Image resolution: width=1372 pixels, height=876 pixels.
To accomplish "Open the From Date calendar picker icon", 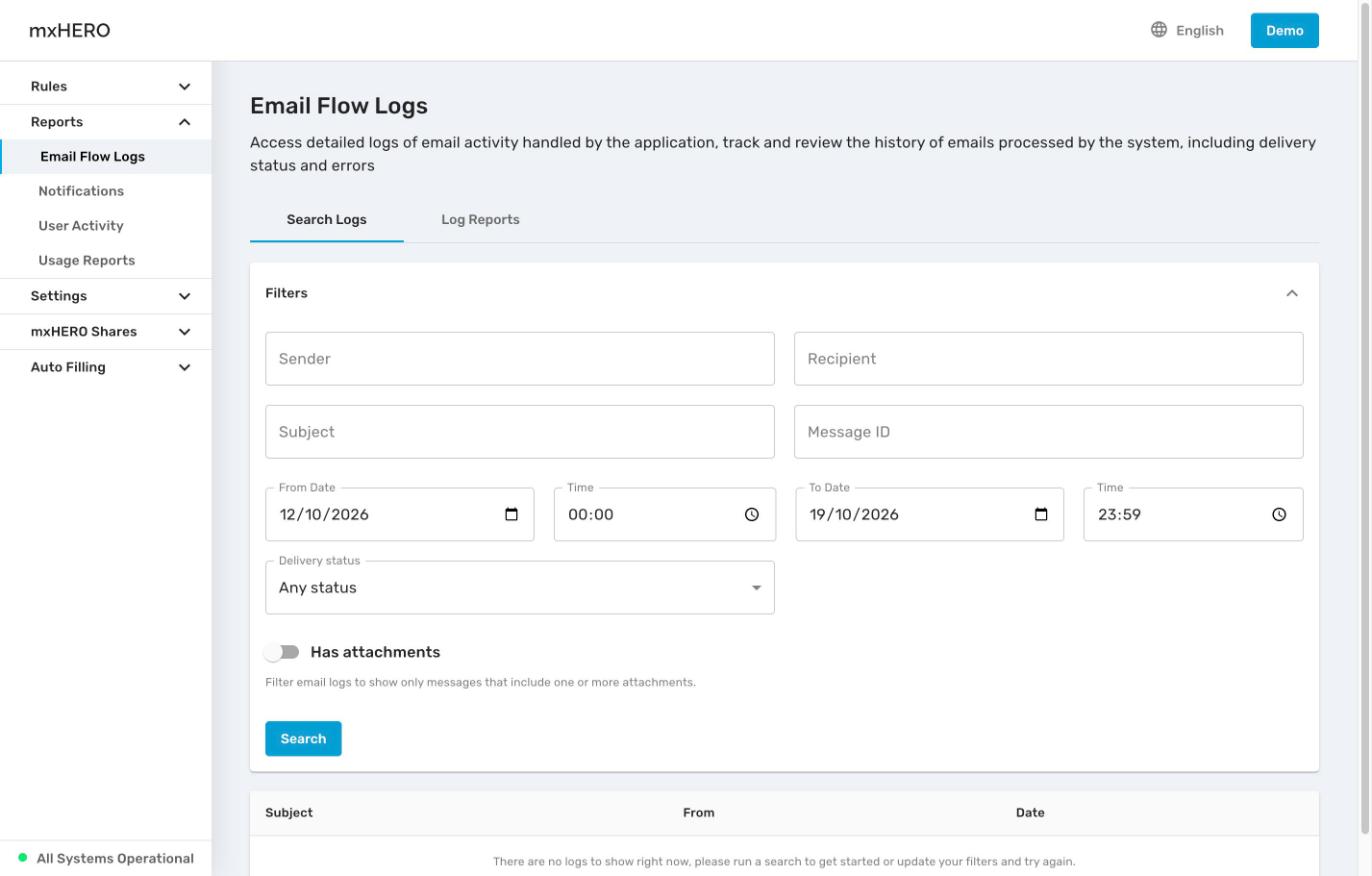I will (x=511, y=515).
